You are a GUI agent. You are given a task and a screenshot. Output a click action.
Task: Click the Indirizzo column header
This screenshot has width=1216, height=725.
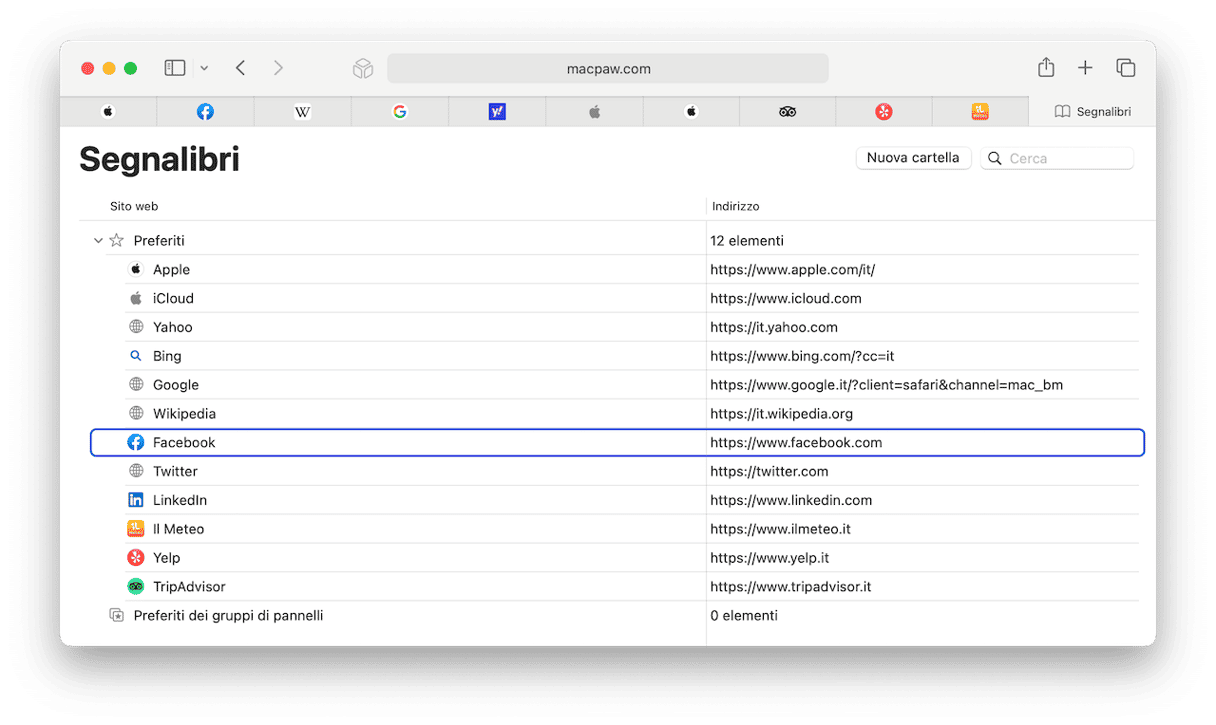[x=736, y=206]
